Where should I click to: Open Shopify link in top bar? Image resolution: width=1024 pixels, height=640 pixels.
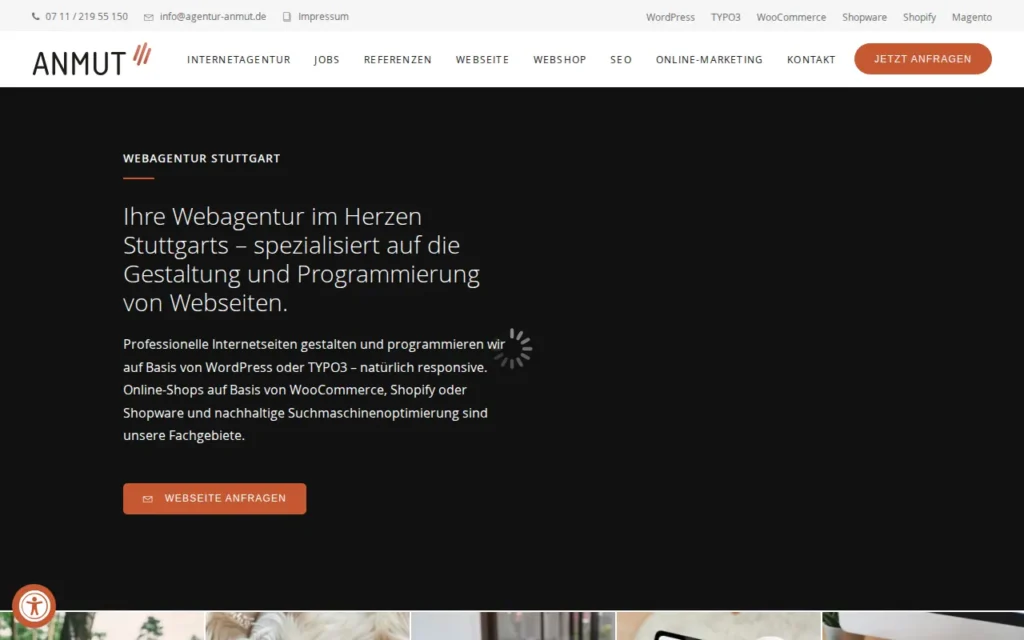pyautogui.click(x=919, y=17)
